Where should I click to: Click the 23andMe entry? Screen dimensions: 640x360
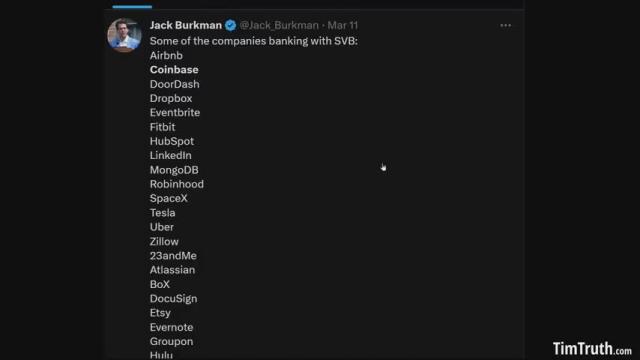pos(173,256)
